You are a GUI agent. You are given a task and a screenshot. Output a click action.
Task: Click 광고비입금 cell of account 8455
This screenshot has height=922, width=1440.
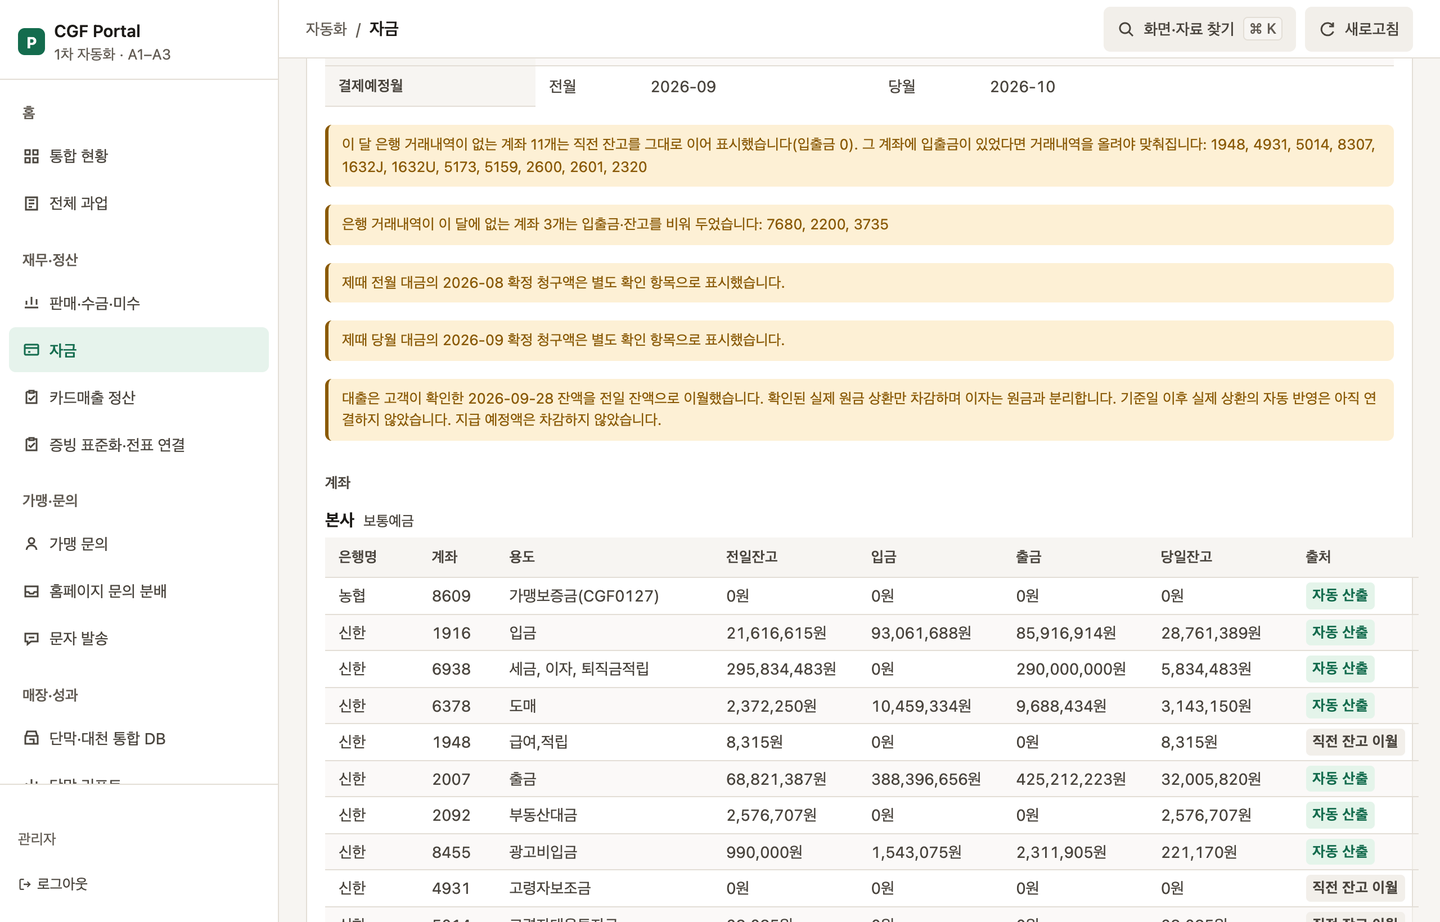(543, 852)
